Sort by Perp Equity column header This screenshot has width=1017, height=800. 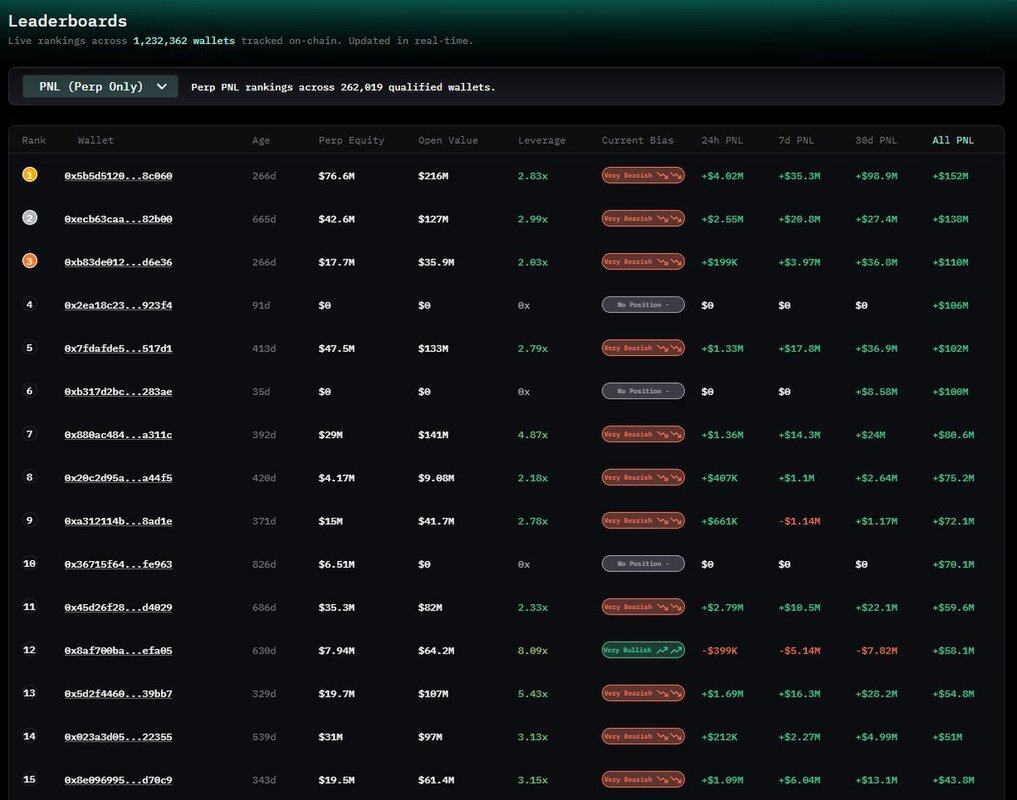[x=351, y=140]
